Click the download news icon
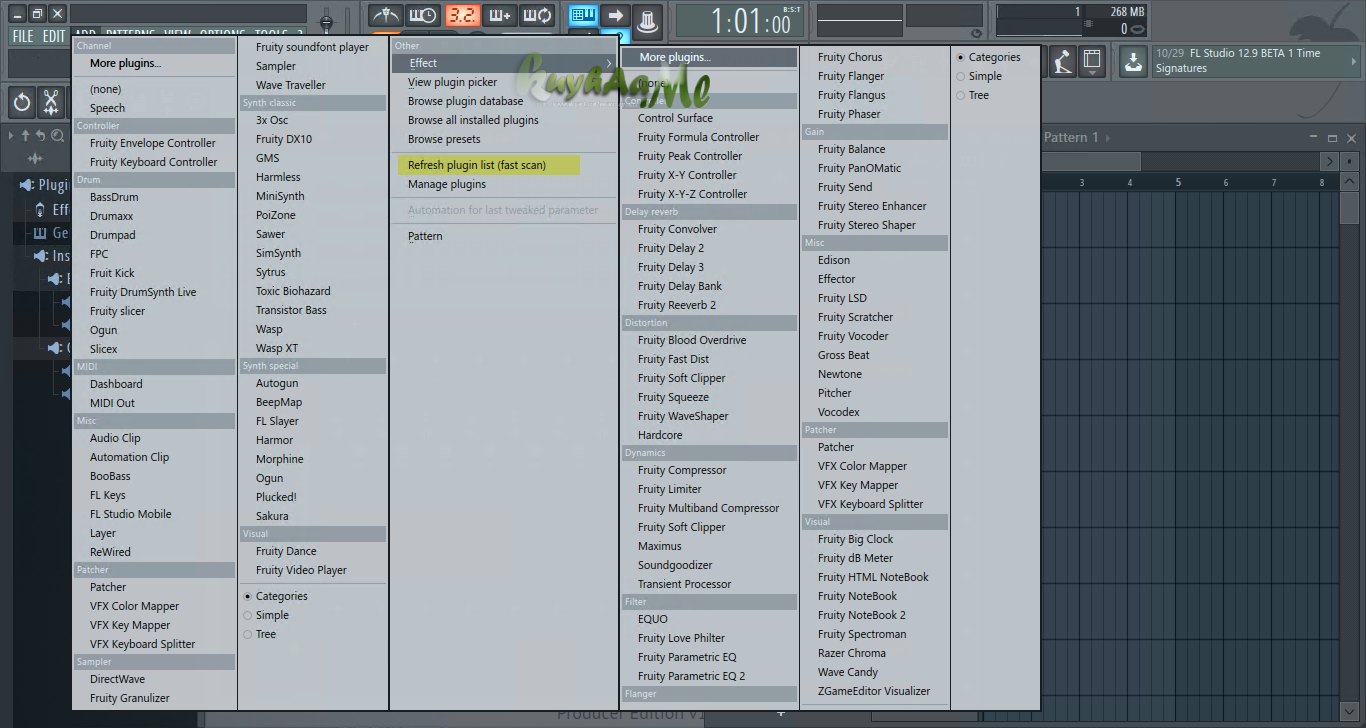Viewport: 1366px width, 728px height. point(1132,61)
